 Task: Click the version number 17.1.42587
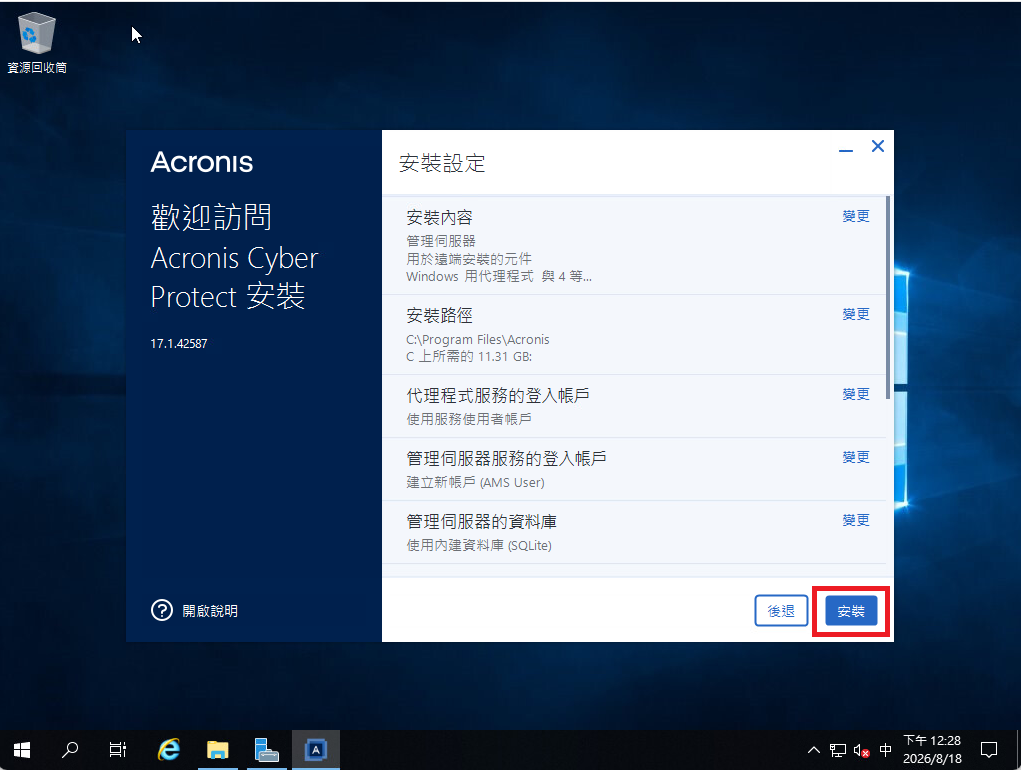pos(178,344)
